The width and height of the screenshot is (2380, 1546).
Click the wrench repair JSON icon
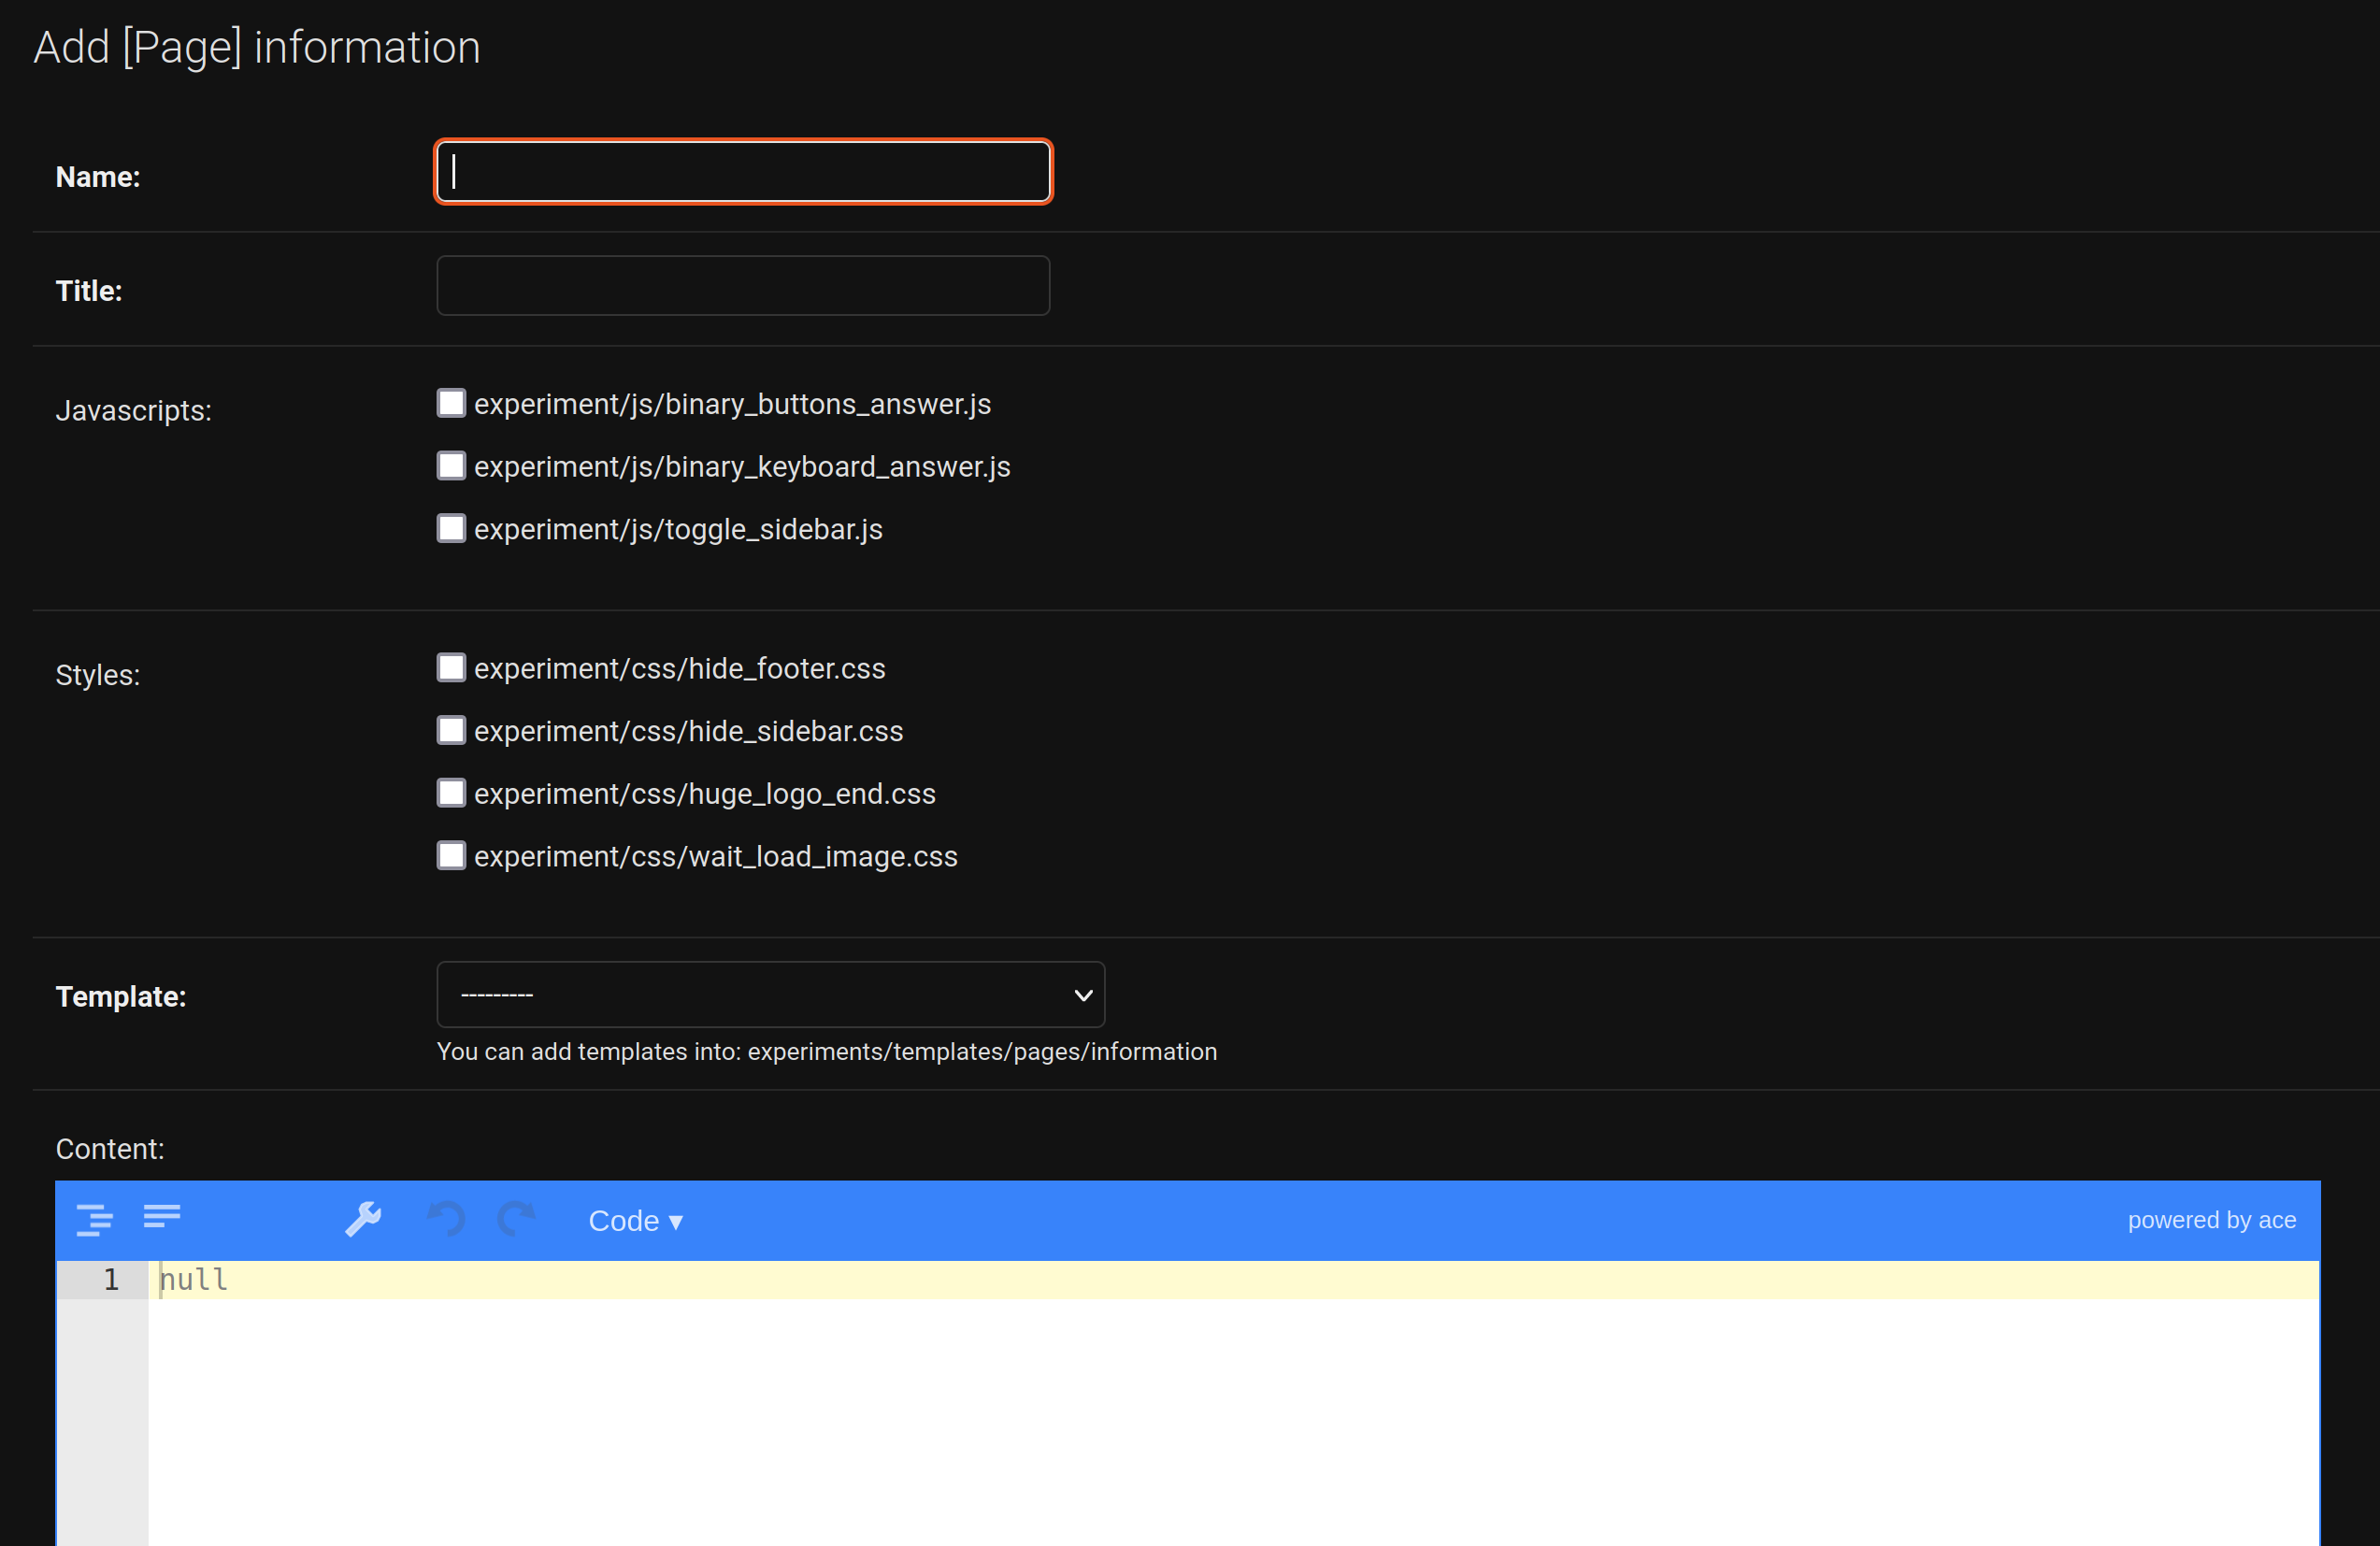point(363,1219)
